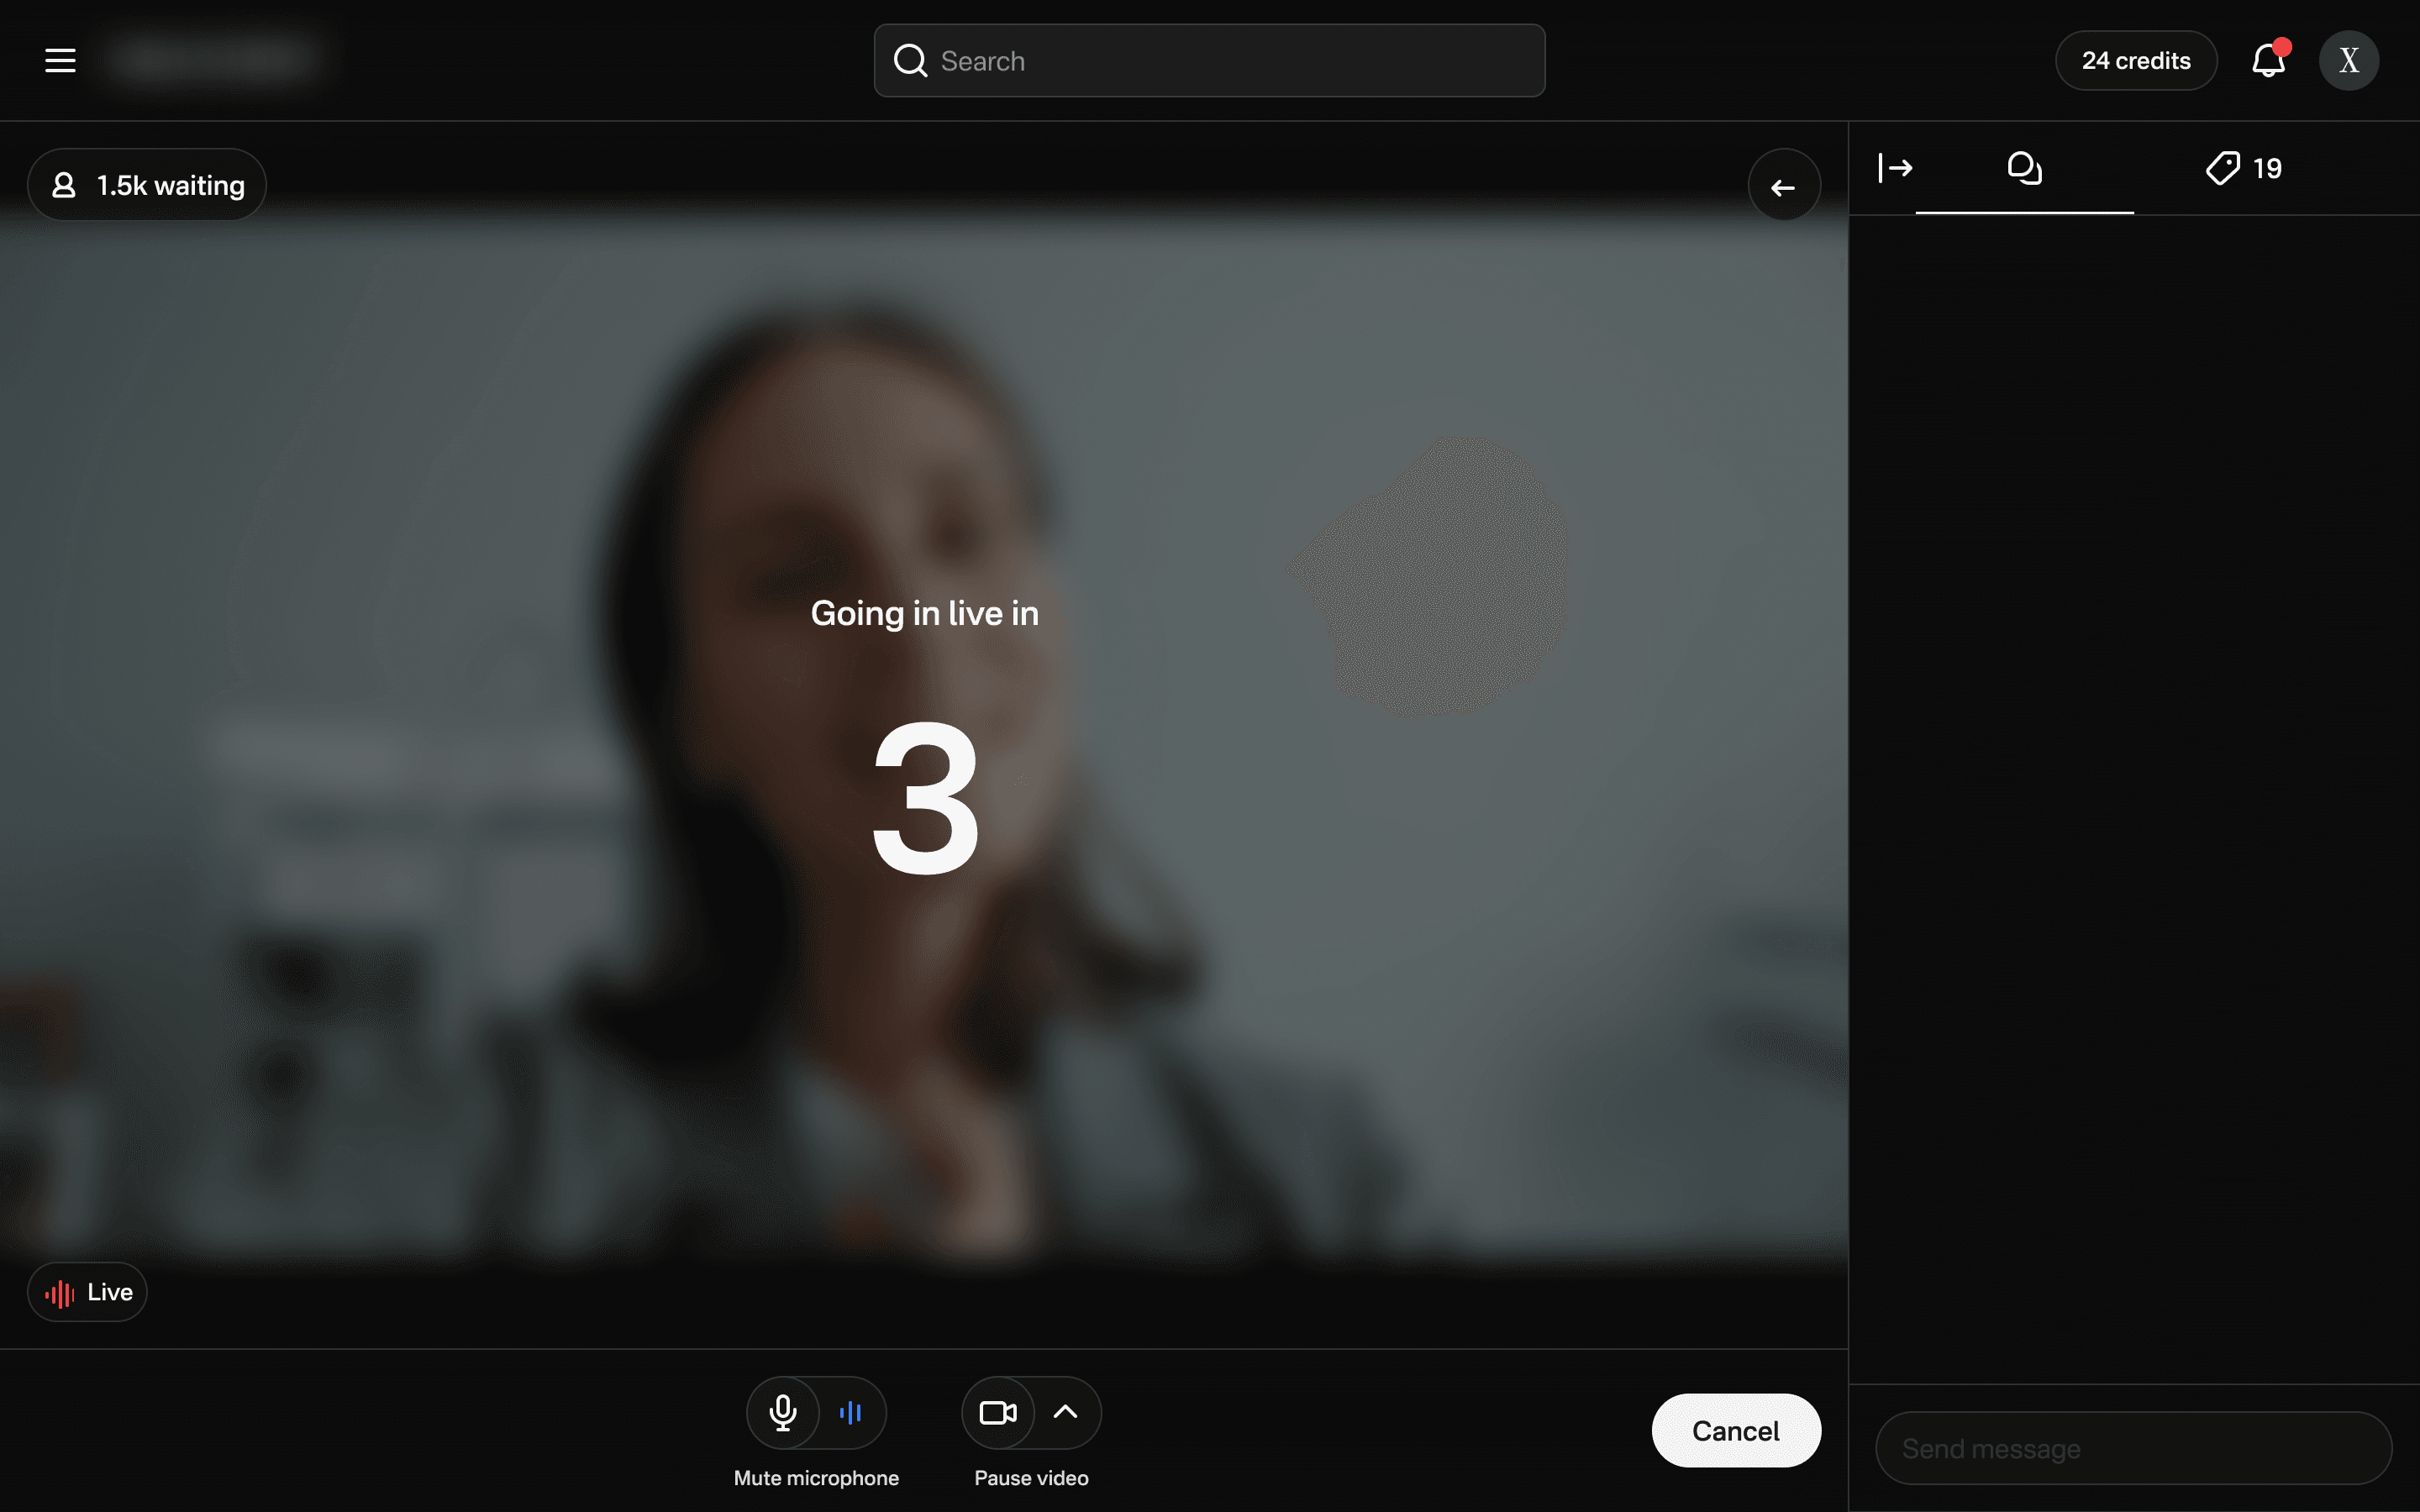The width and height of the screenshot is (2420, 1512).
Task: Collapse the side panel with arrow icon
Action: (x=1895, y=168)
